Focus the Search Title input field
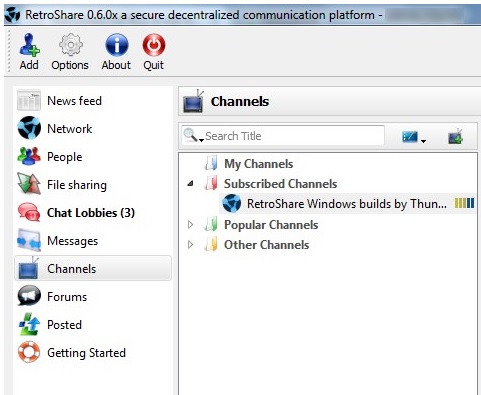This screenshot has width=481, height=395. click(283, 136)
